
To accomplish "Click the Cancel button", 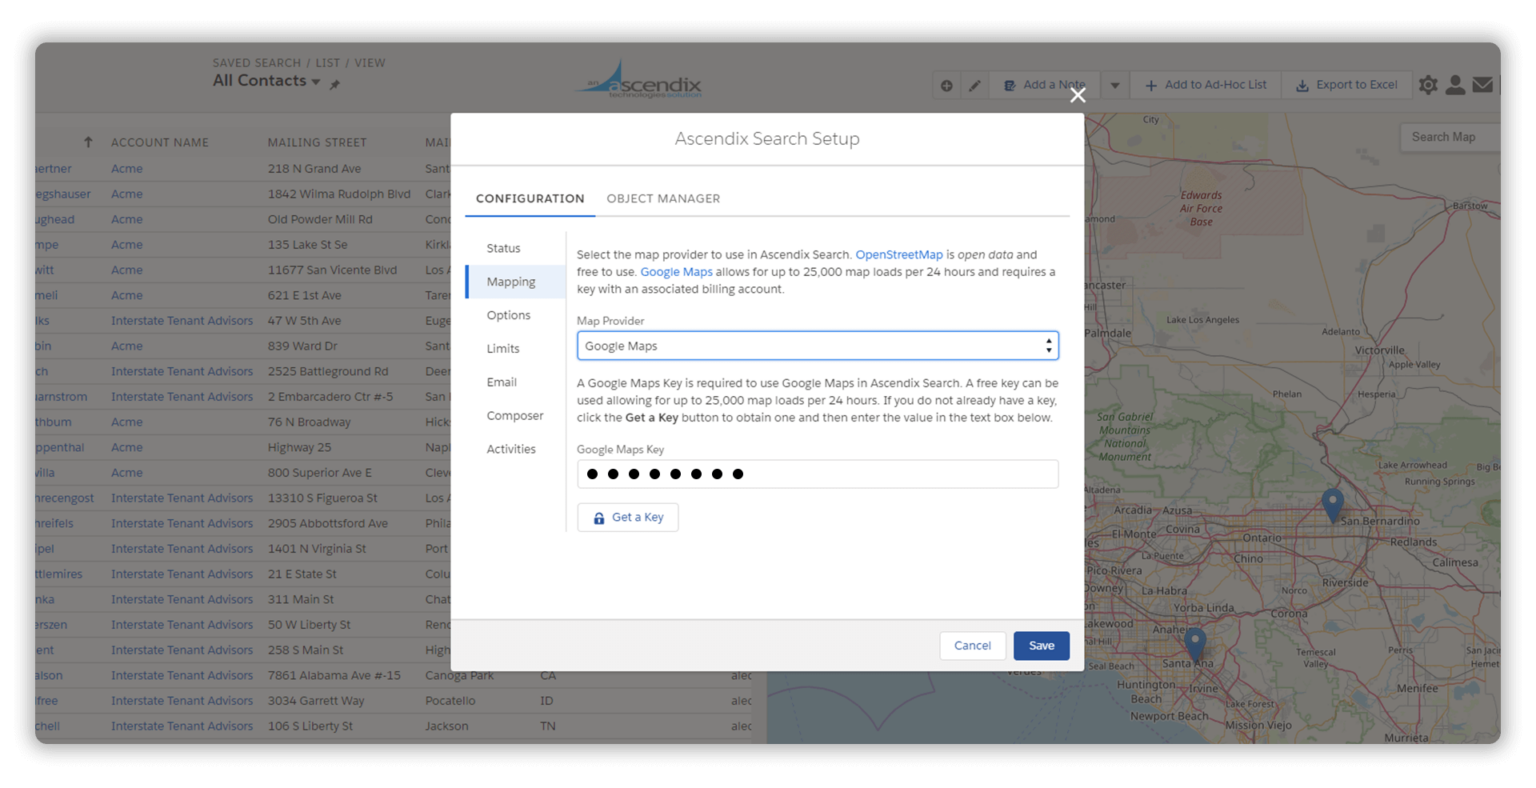I will coord(972,646).
